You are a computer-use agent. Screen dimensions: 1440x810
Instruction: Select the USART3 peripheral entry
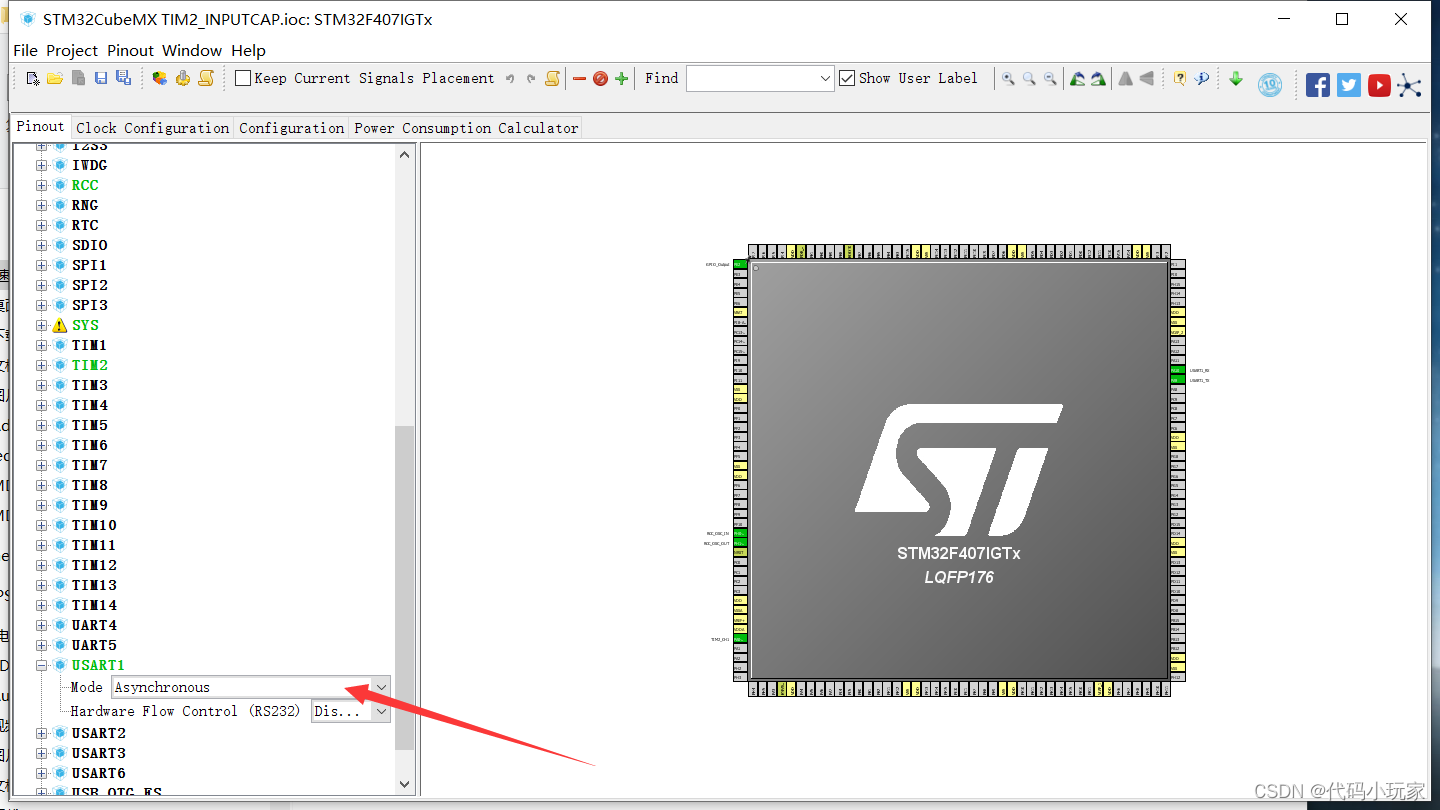point(98,753)
